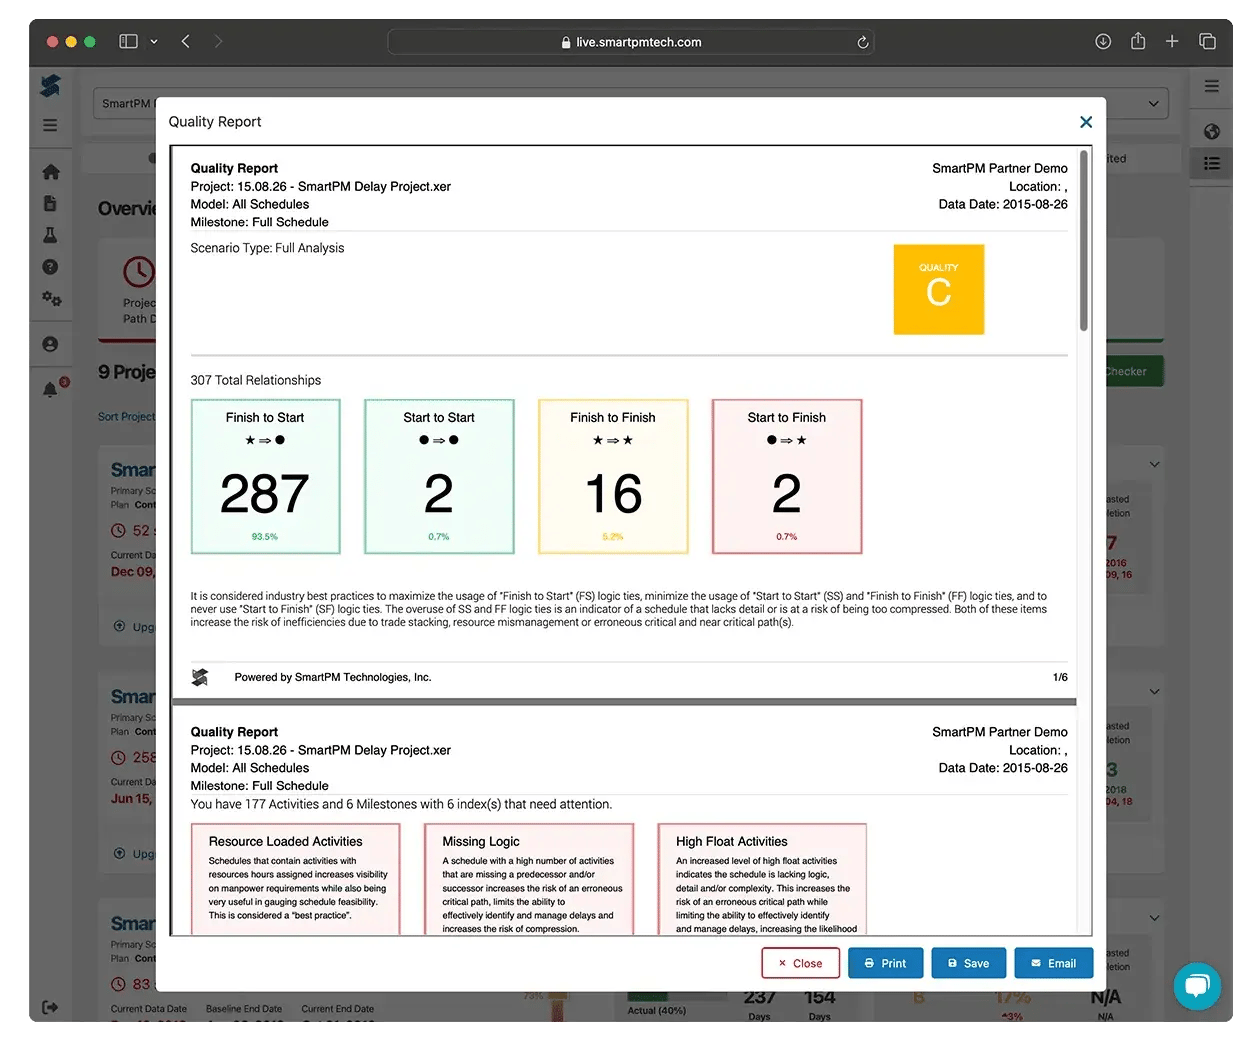
Task: Click the globe icon in right panel
Action: 1211,131
